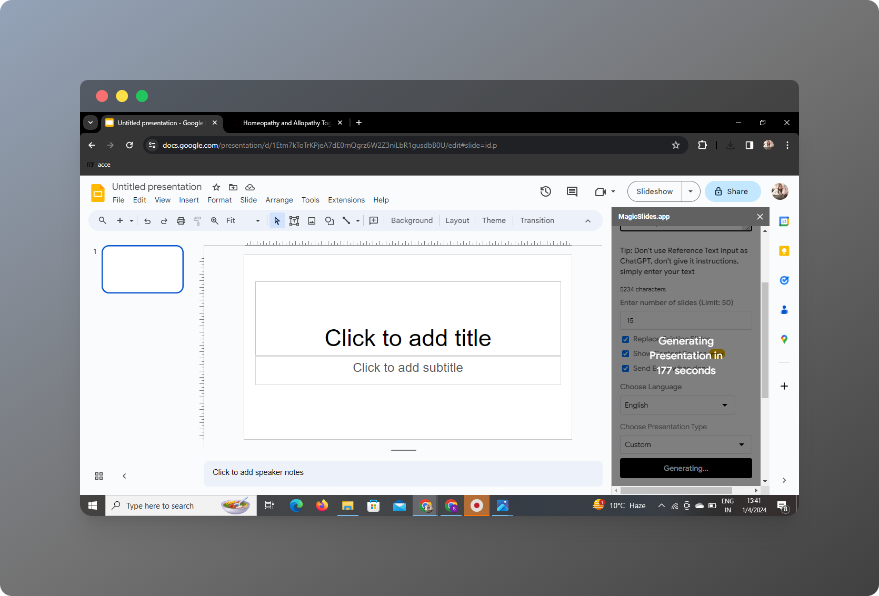Open the Fit zoom level dropdown
The image size is (879, 596).
click(x=242, y=220)
